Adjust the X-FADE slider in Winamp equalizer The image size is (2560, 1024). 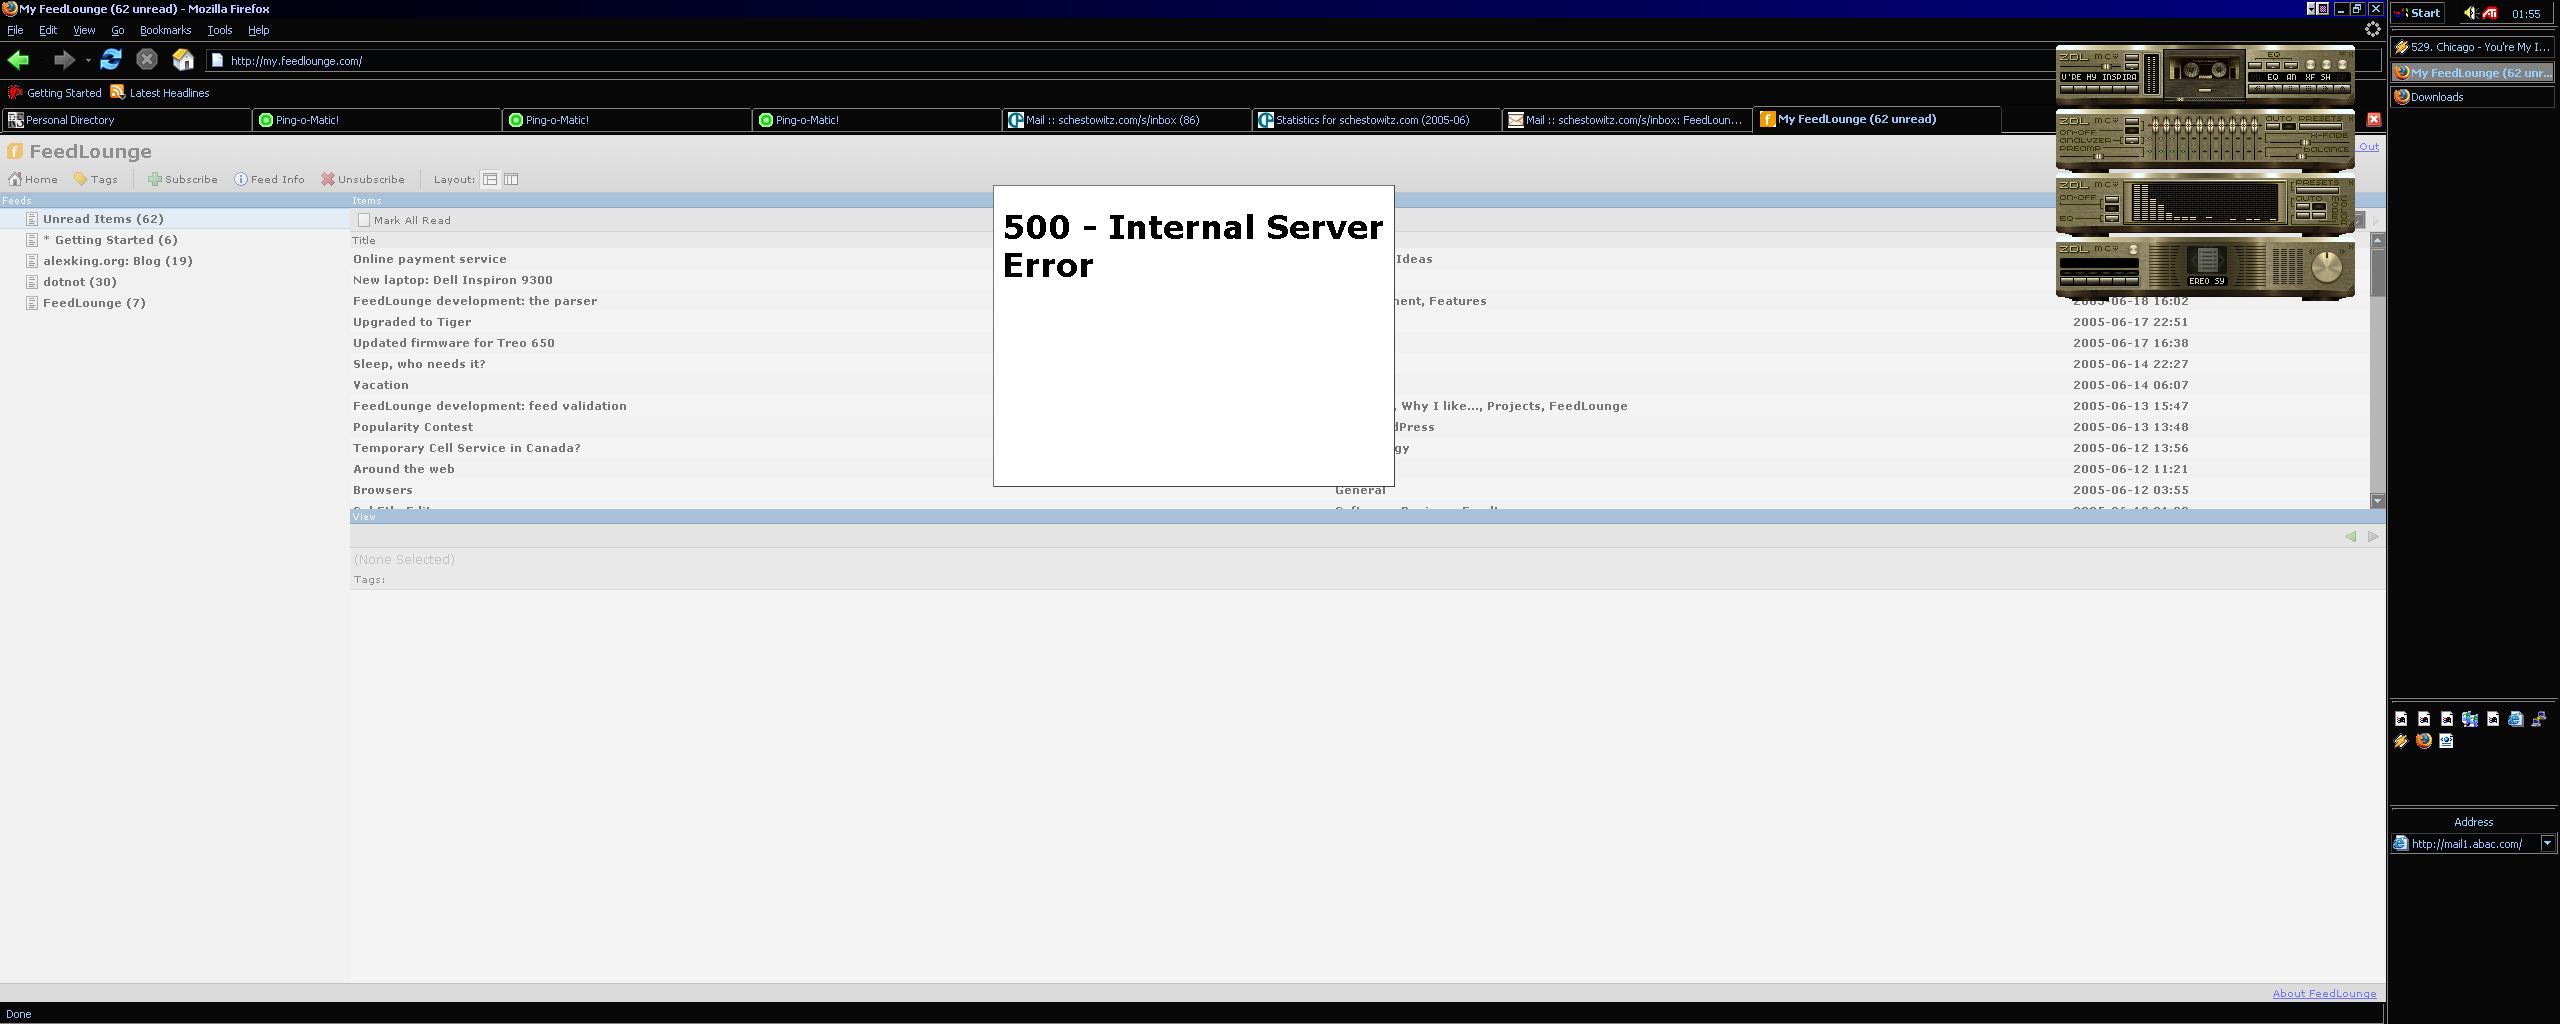[2305, 142]
